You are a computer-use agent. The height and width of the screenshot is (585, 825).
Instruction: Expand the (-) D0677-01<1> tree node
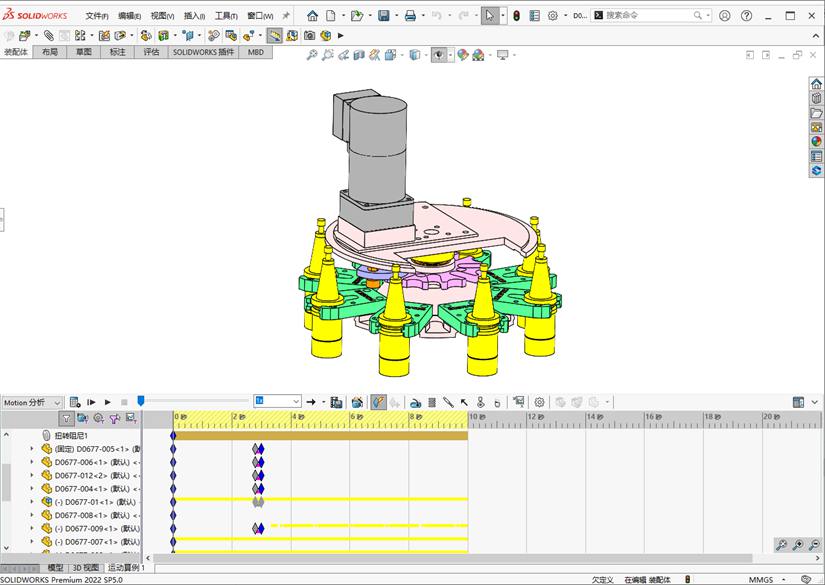(32, 502)
